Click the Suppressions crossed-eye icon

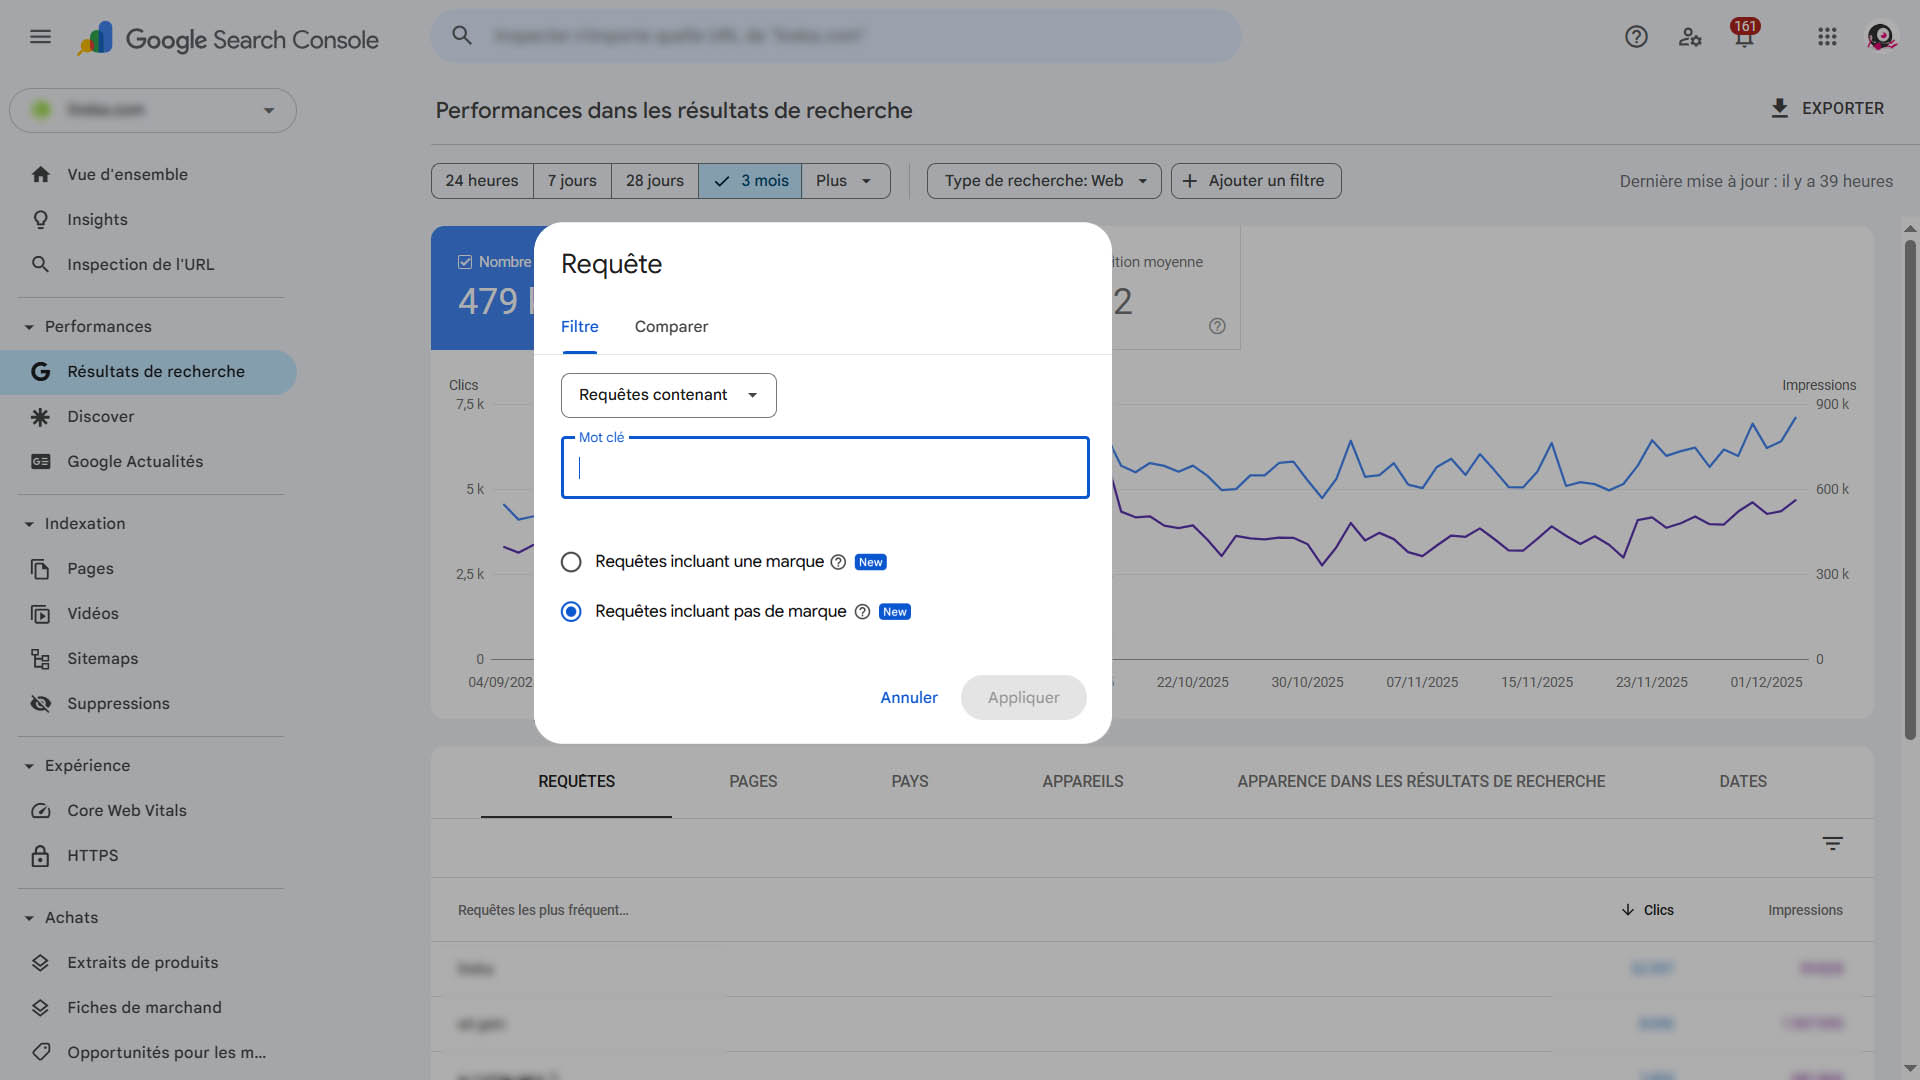(40, 703)
